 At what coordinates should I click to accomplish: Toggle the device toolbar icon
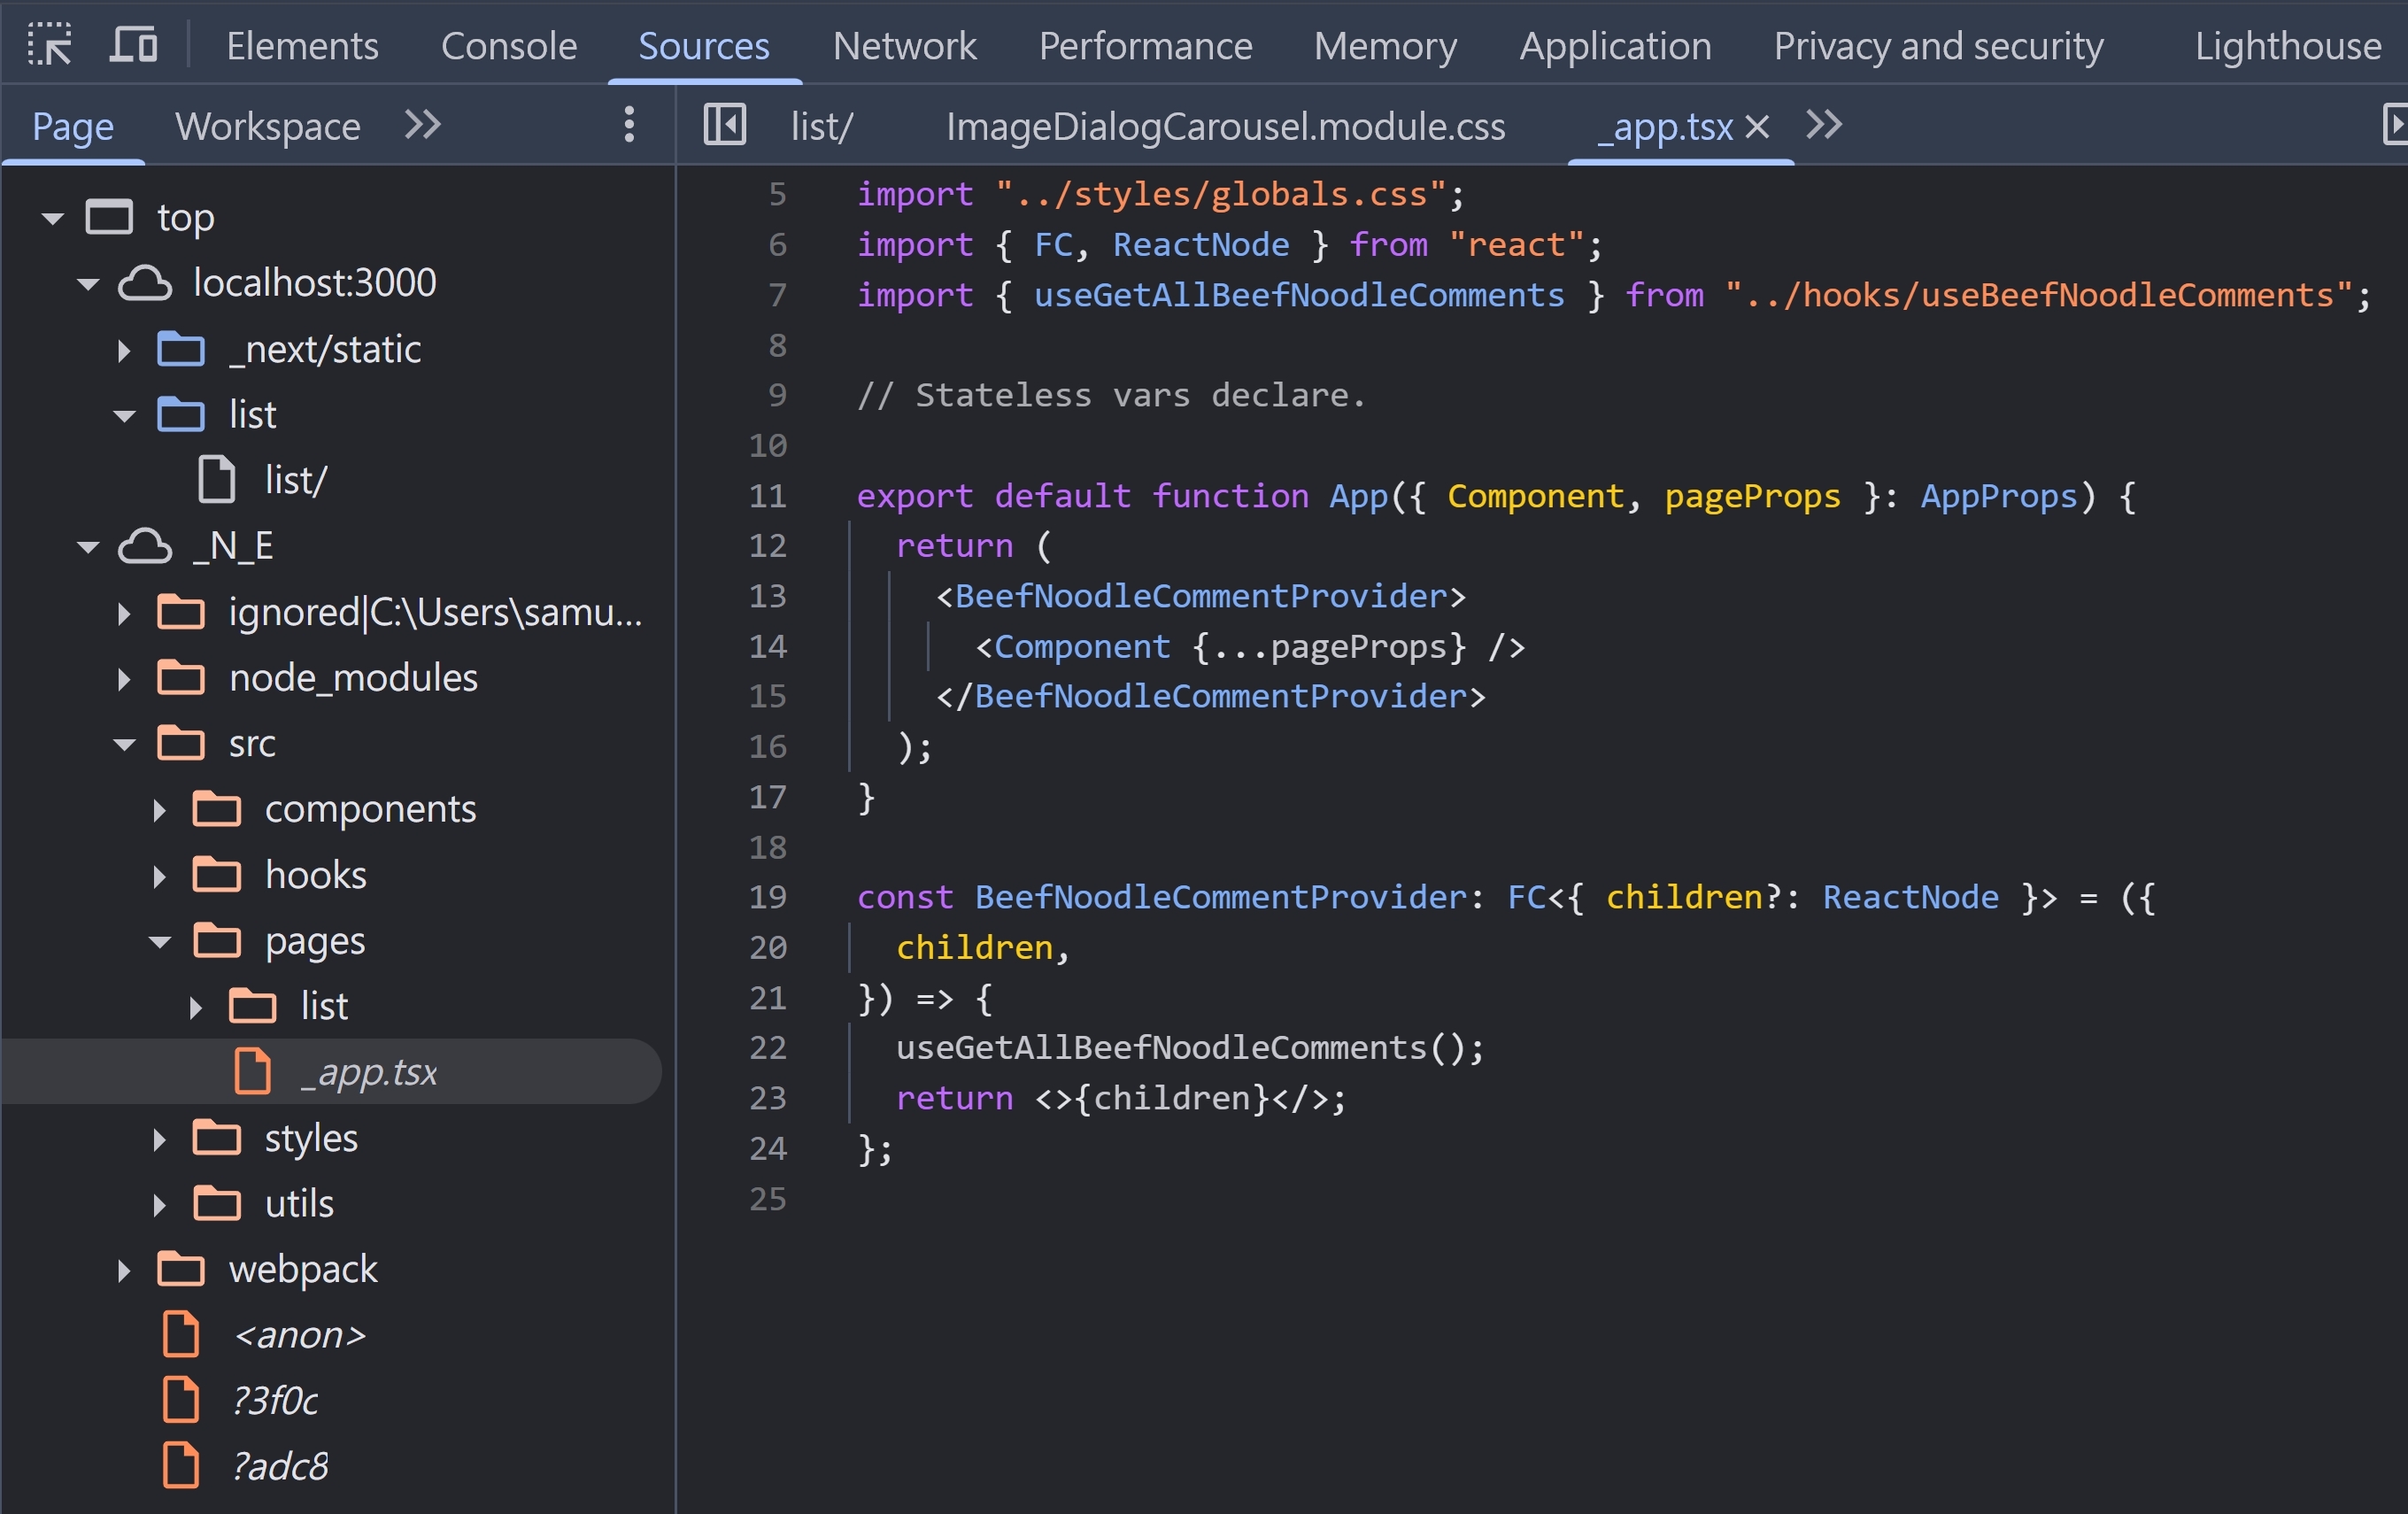tap(133, 45)
